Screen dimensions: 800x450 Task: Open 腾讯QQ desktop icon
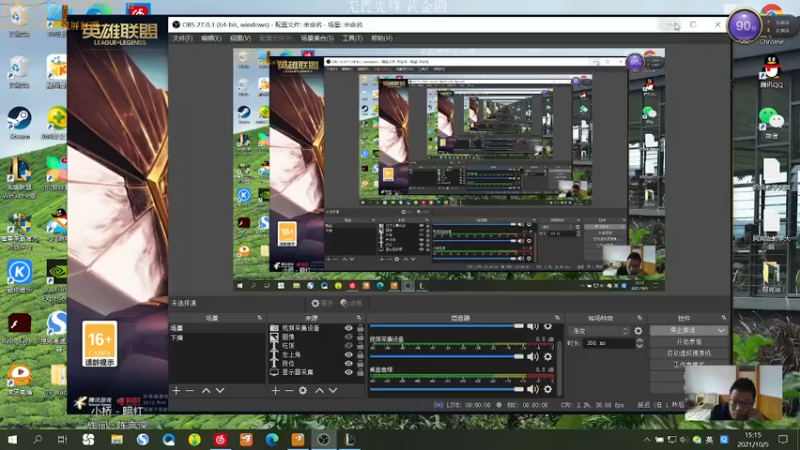pos(771,72)
